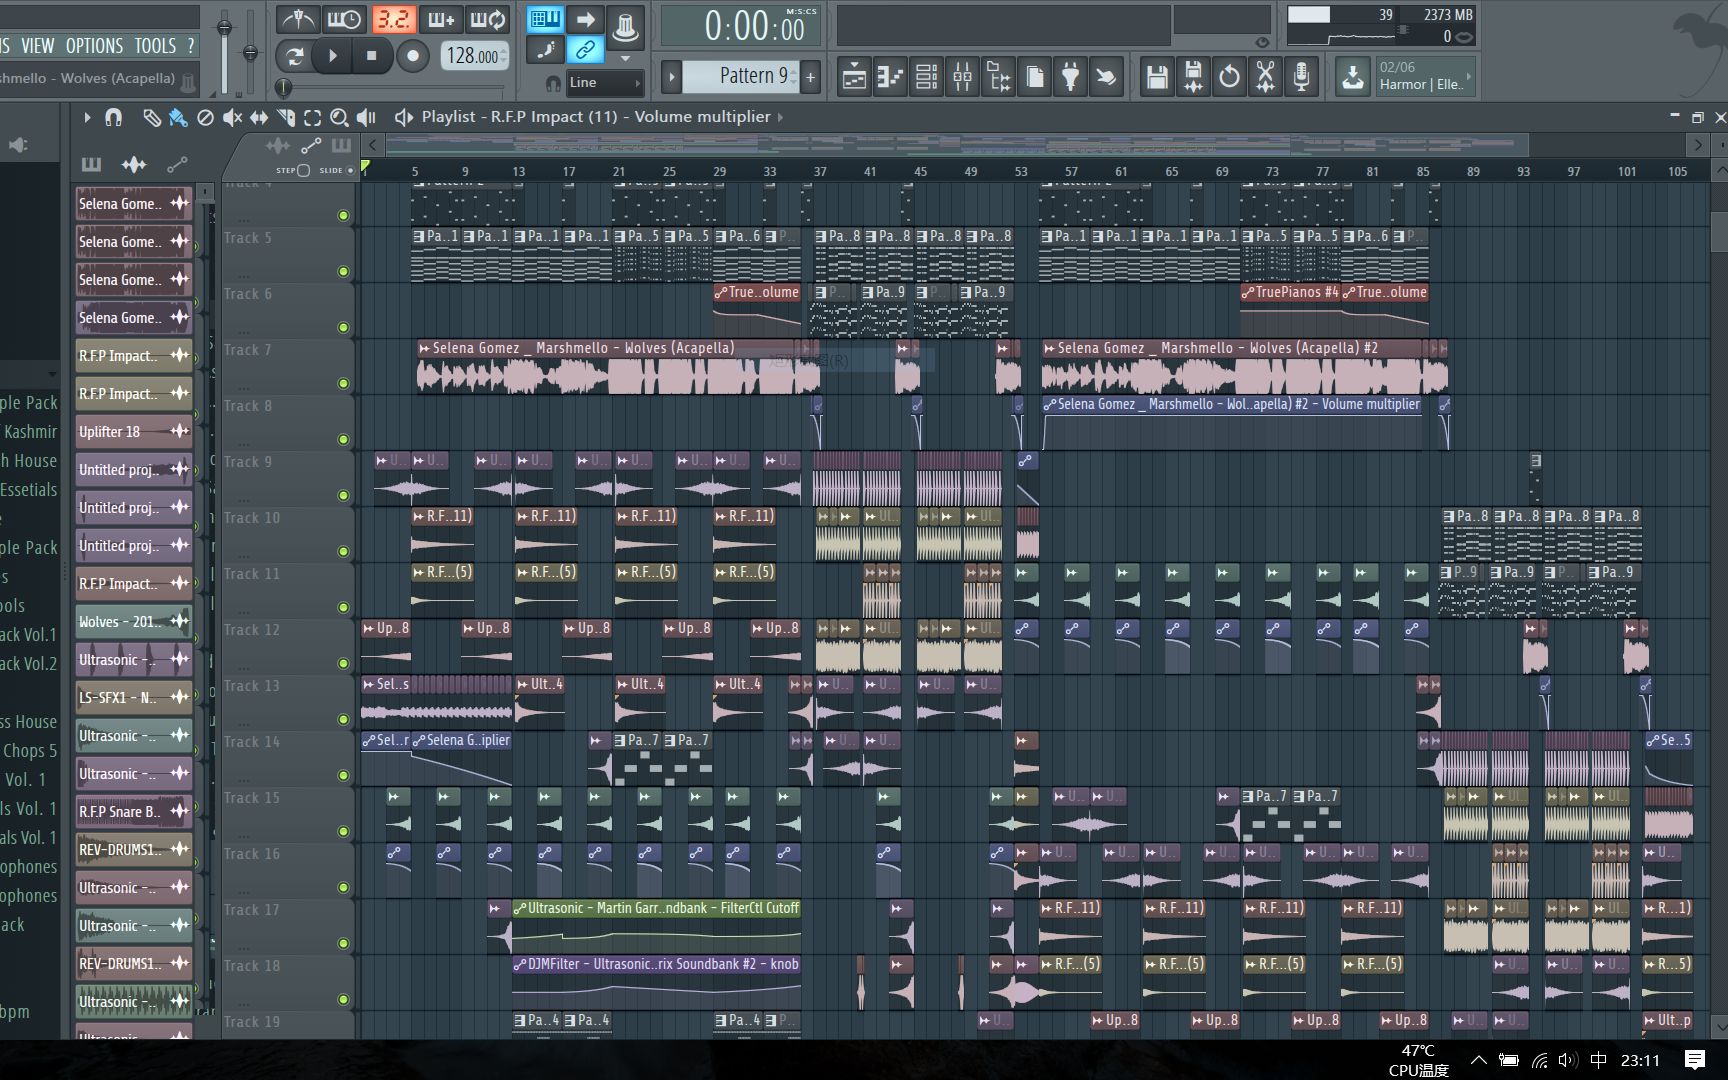This screenshot has height=1080, width=1728.
Task: Click the 128.000 tempo field
Action: click(474, 55)
